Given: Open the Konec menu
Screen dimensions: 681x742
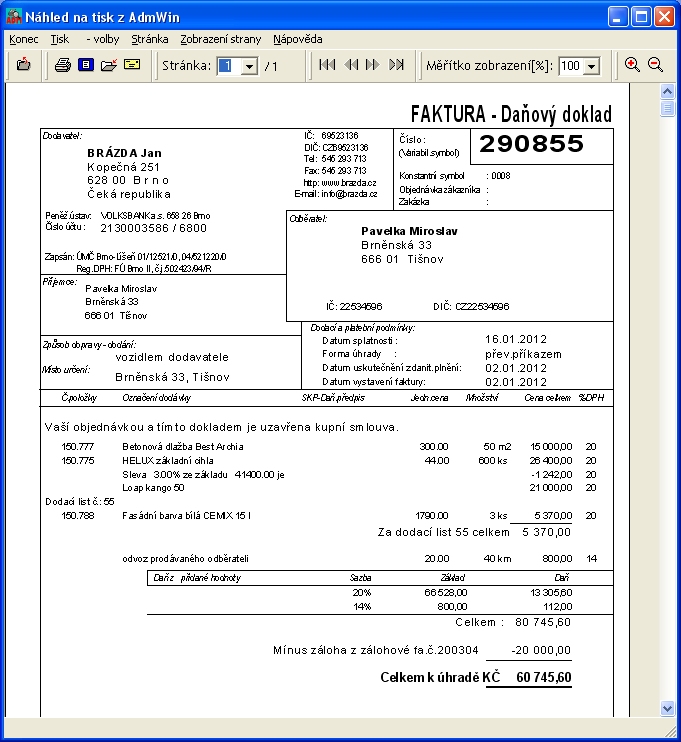Looking at the screenshot, I should tap(24, 39).
